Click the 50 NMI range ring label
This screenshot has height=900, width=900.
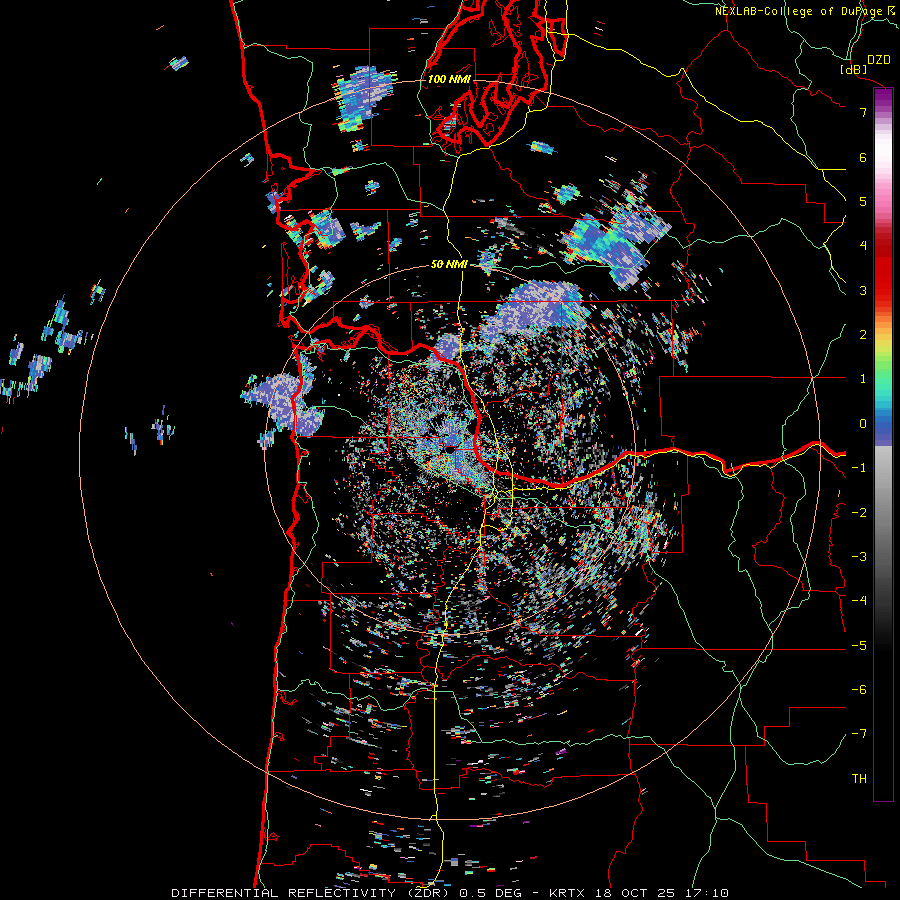pos(449,265)
